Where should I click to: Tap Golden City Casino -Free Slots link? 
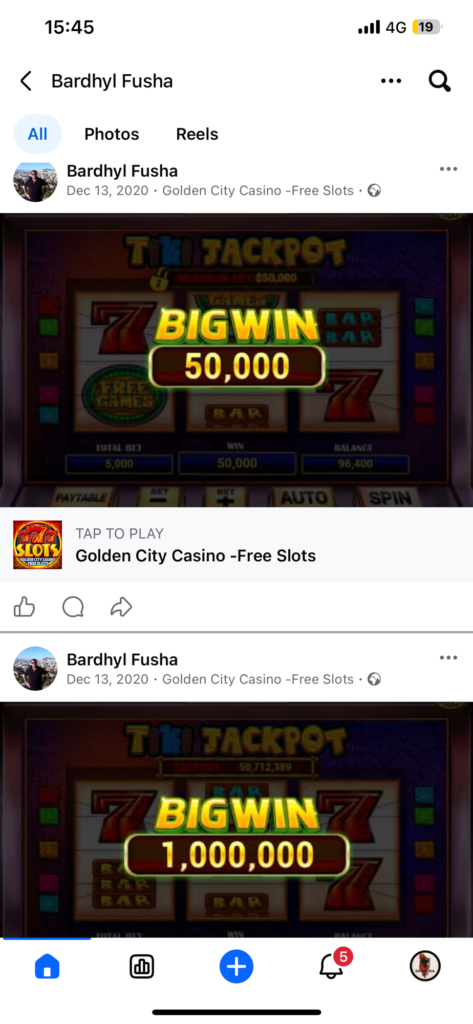coord(195,556)
